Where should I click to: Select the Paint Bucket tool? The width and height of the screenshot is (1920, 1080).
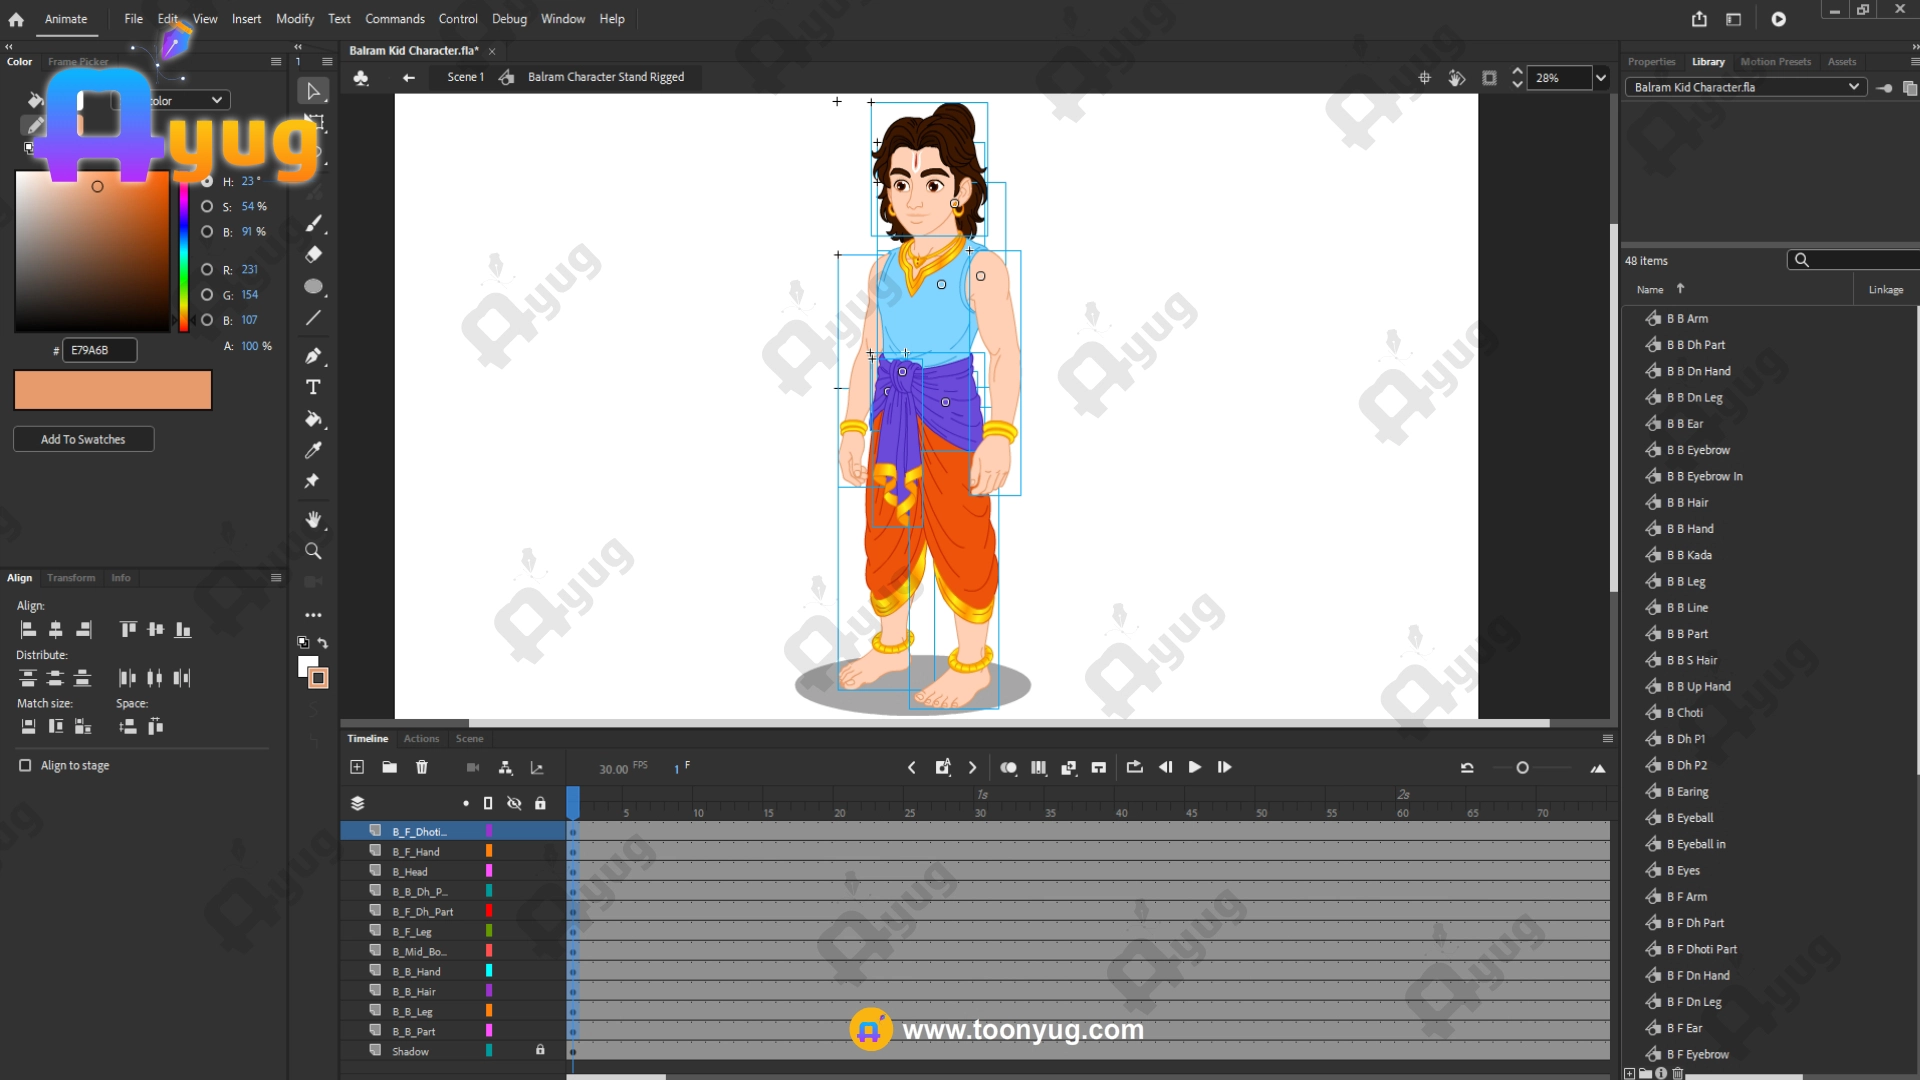point(313,419)
